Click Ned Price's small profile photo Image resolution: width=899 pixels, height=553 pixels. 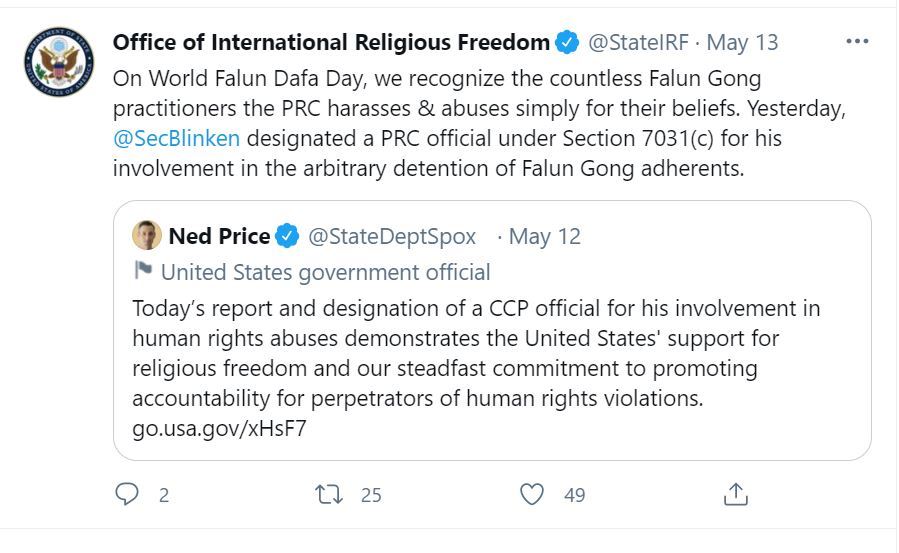147,236
